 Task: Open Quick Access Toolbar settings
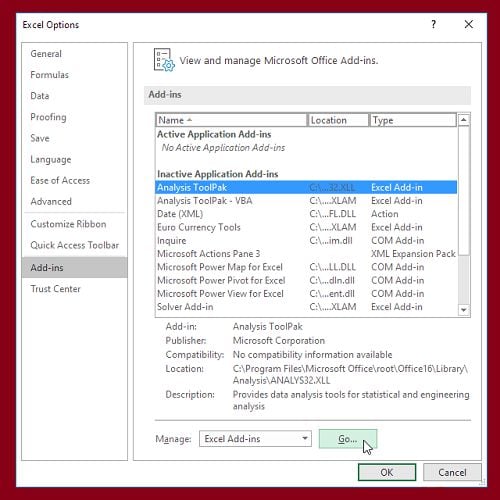click(x=75, y=245)
